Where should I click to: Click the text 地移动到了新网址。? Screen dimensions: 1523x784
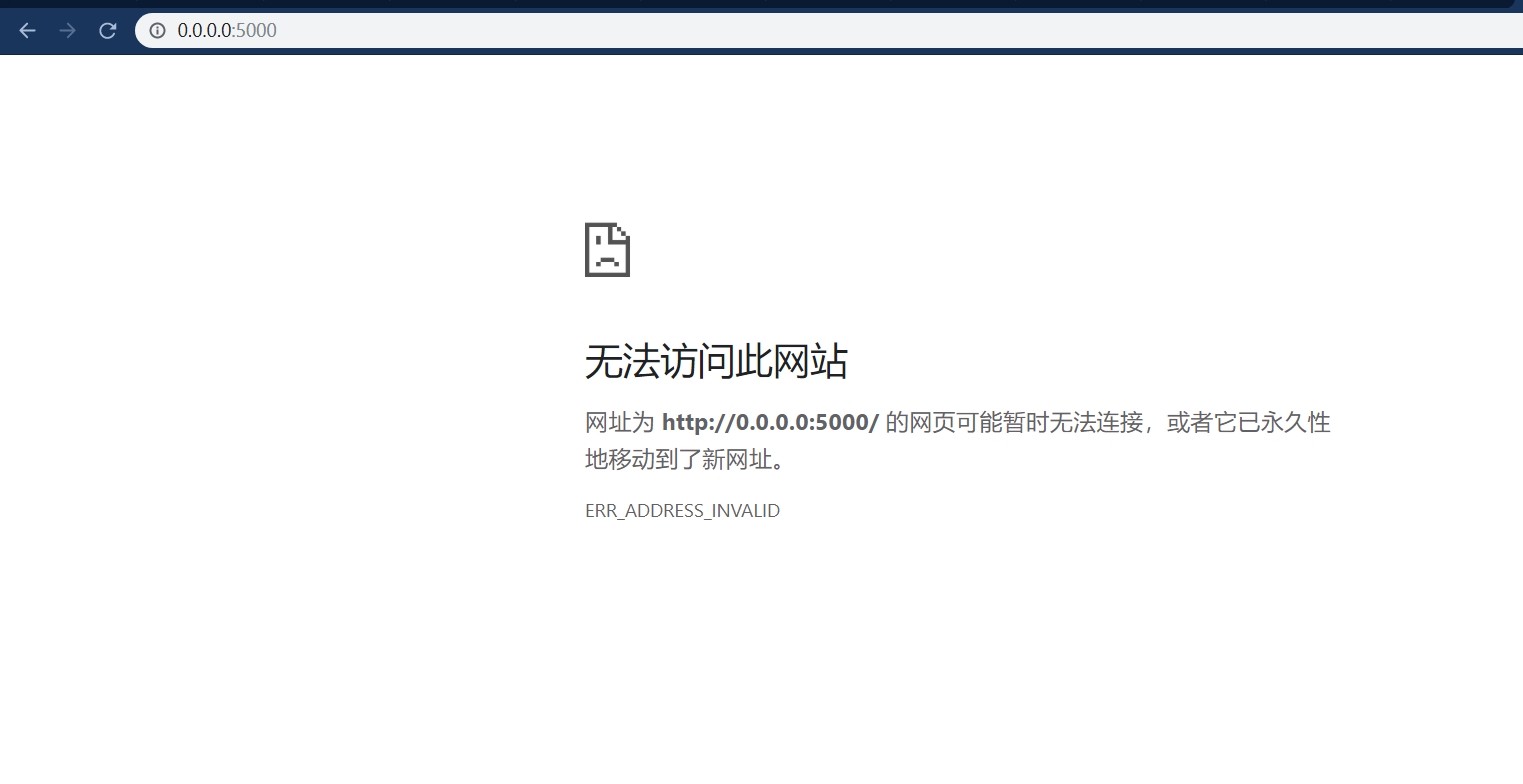point(685,460)
